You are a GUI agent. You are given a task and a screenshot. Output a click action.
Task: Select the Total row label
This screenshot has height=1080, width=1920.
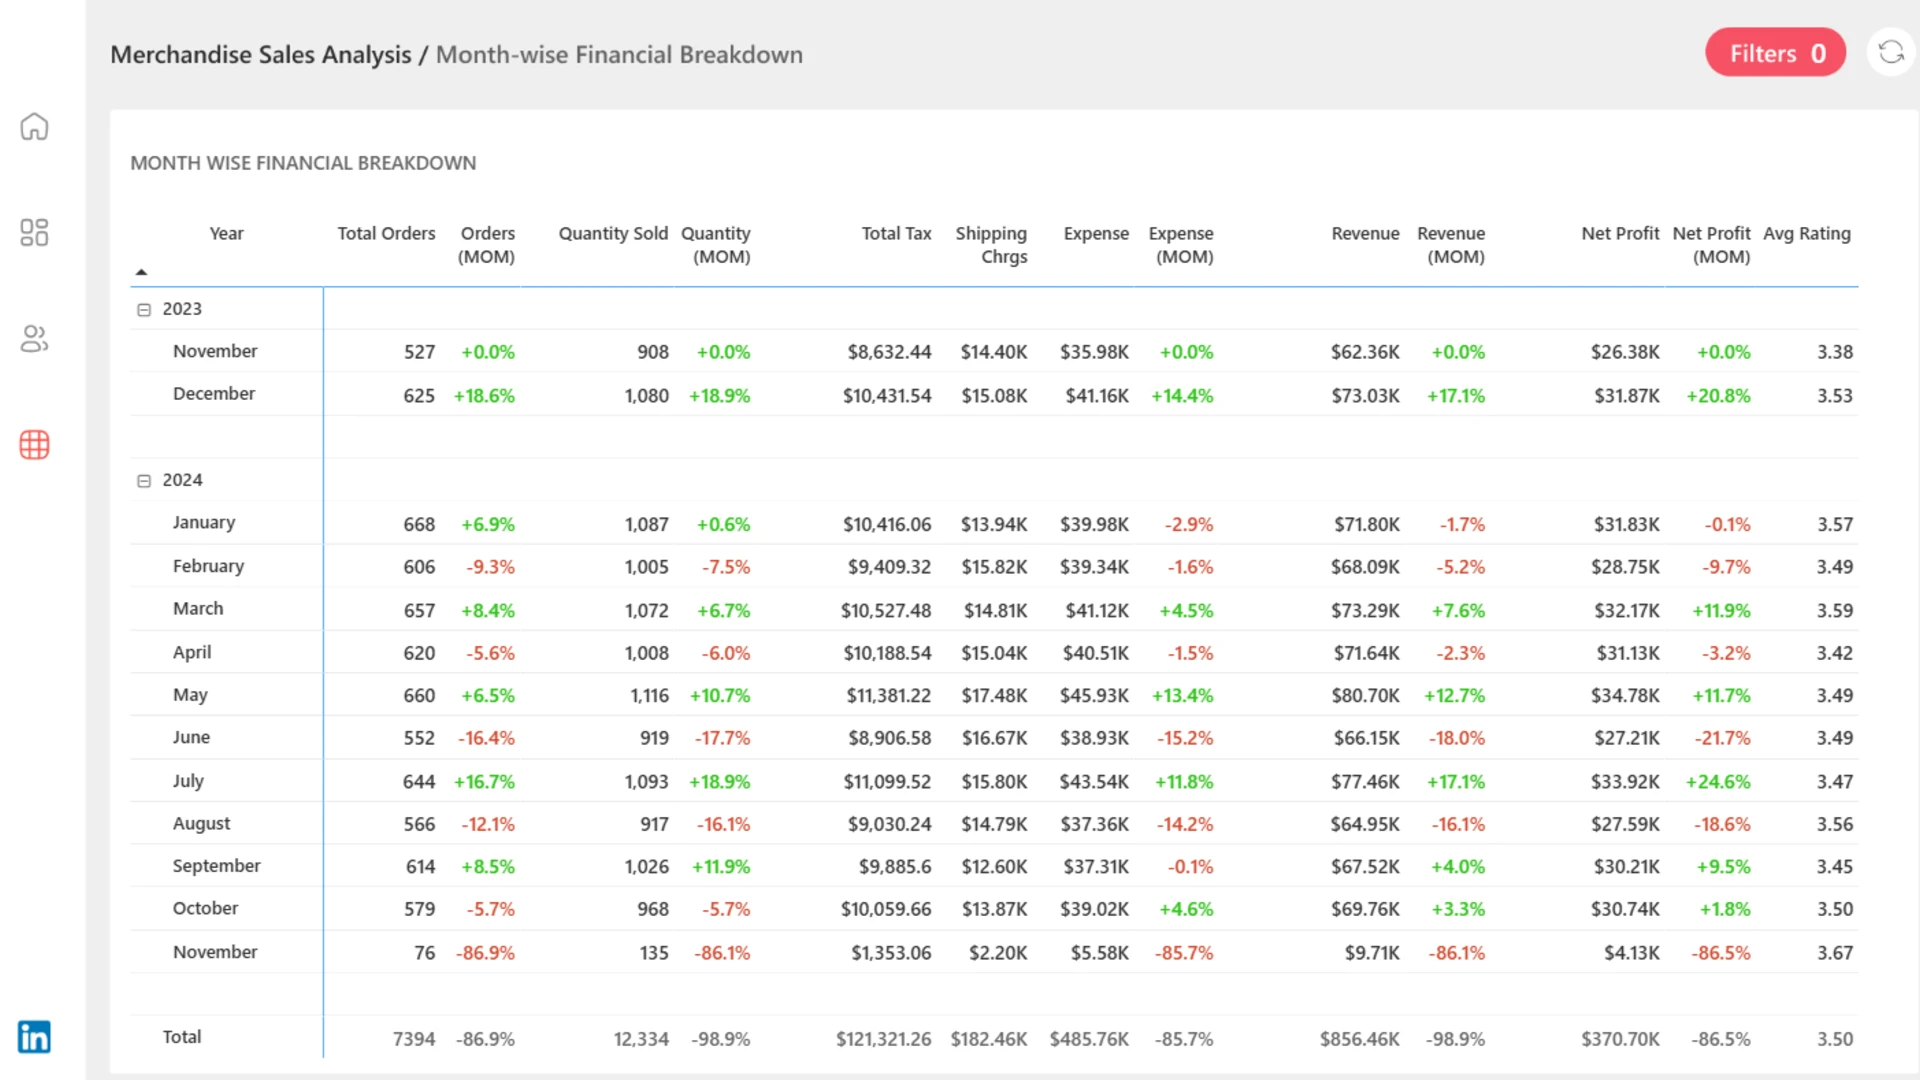tap(182, 1037)
